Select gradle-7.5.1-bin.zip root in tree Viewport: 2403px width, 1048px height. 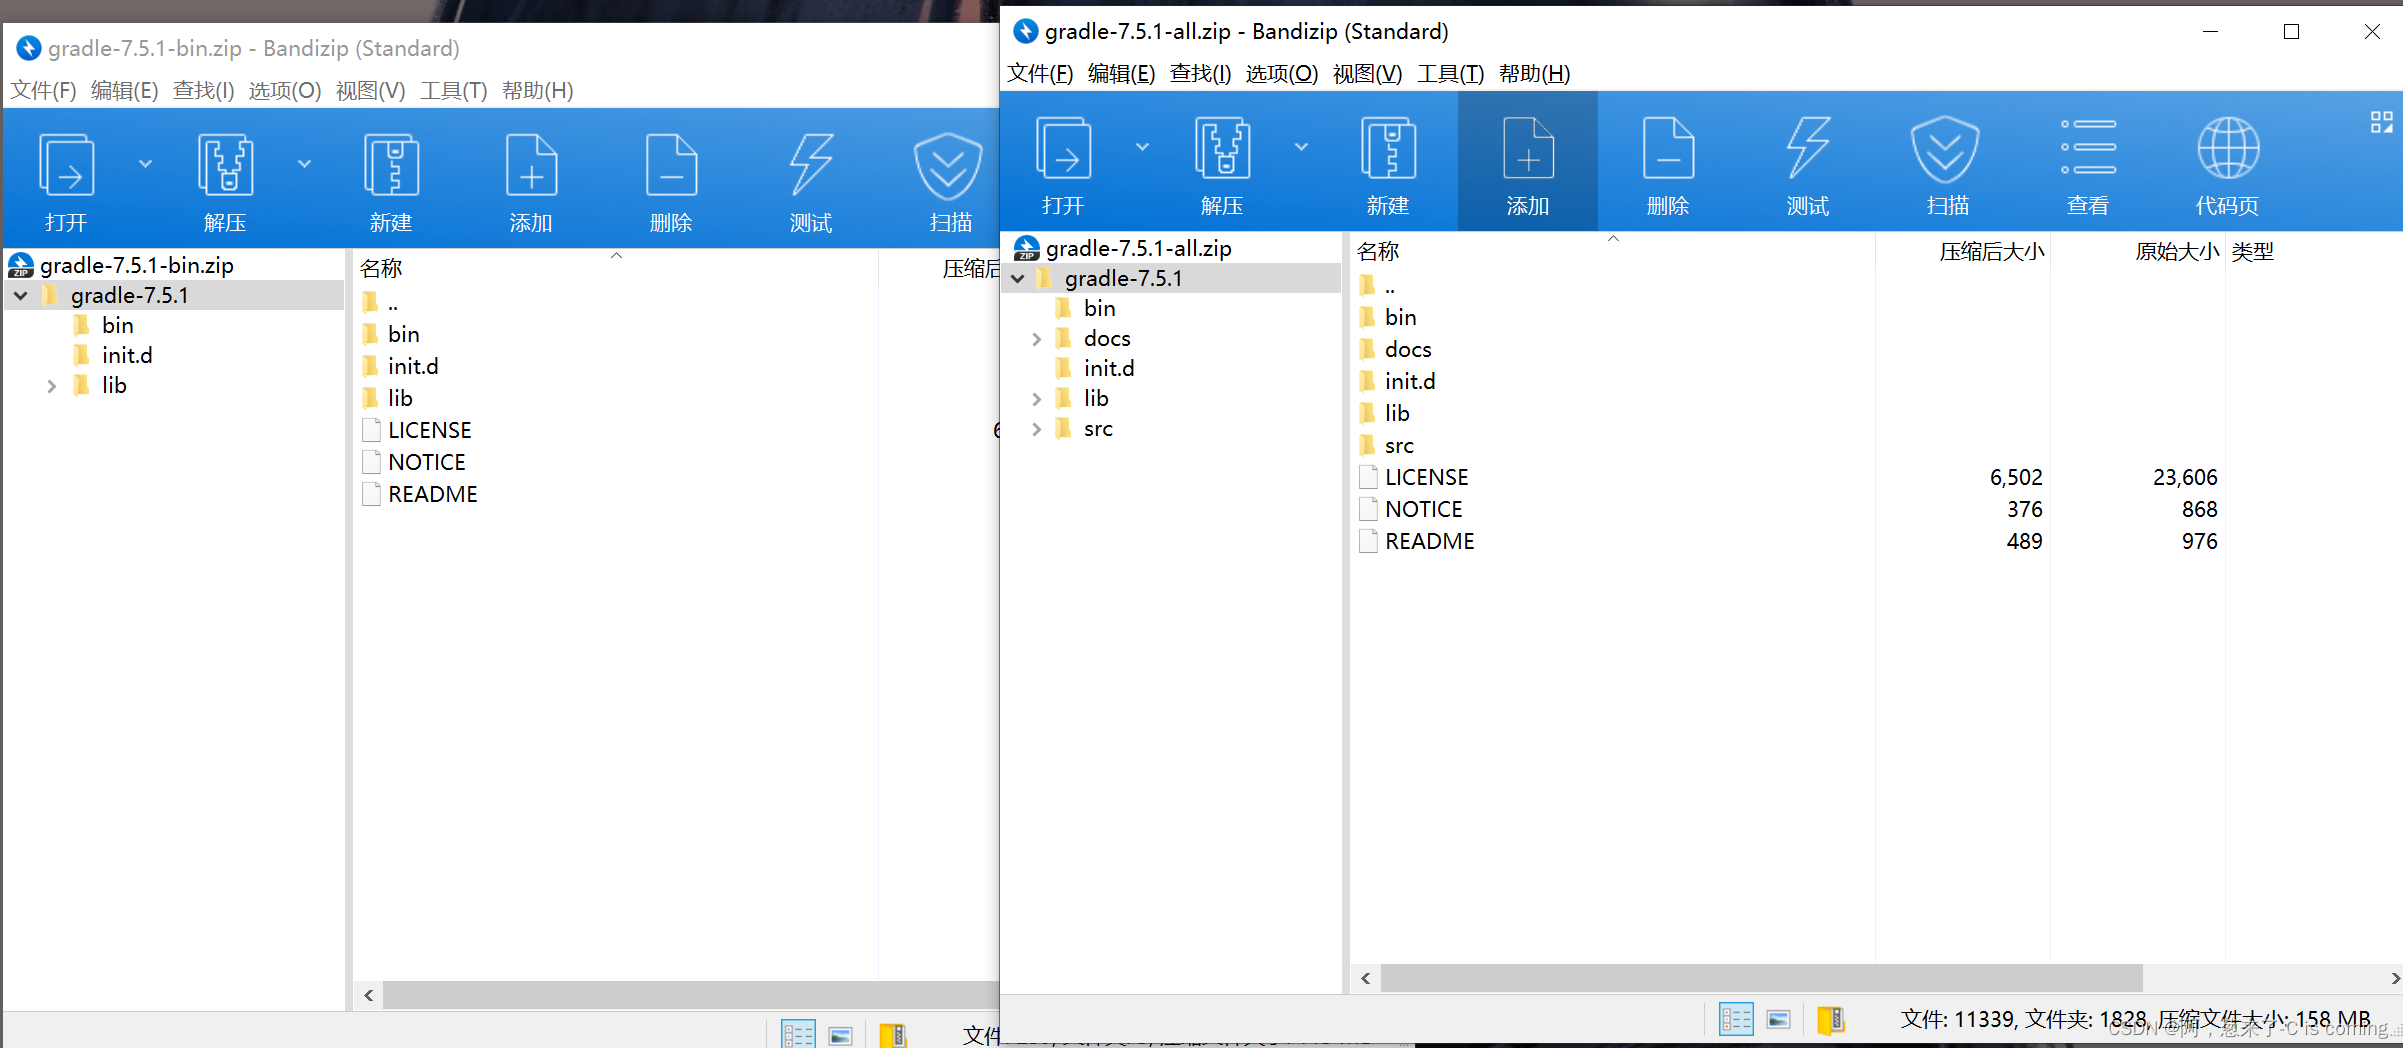click(136, 265)
